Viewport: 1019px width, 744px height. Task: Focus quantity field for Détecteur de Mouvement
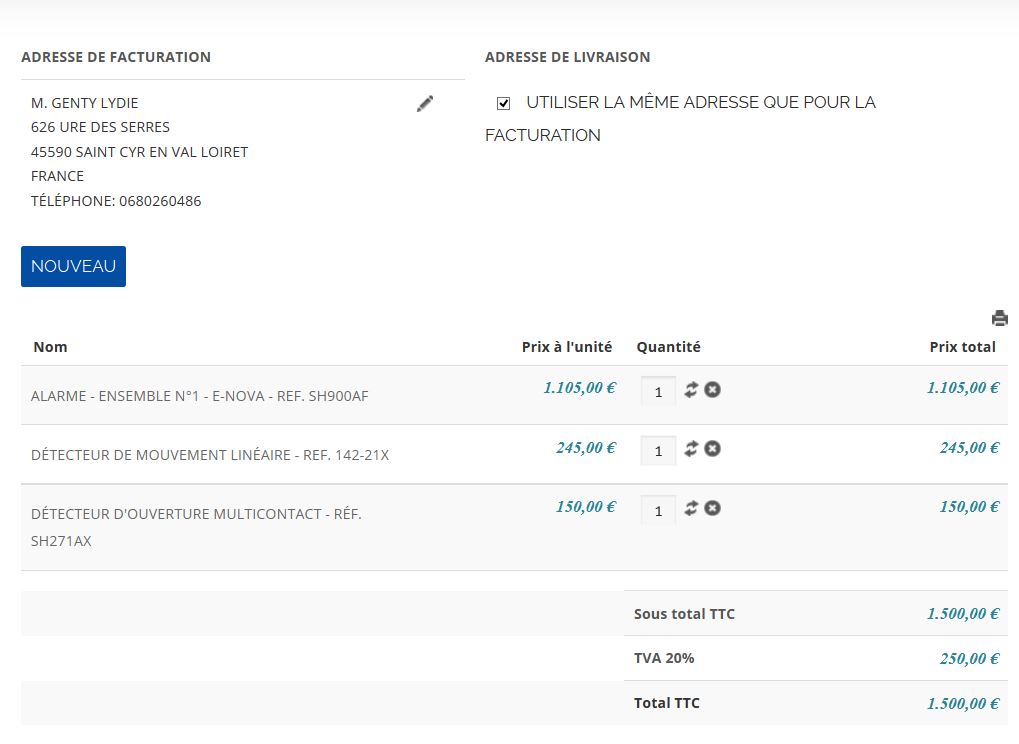coord(658,452)
